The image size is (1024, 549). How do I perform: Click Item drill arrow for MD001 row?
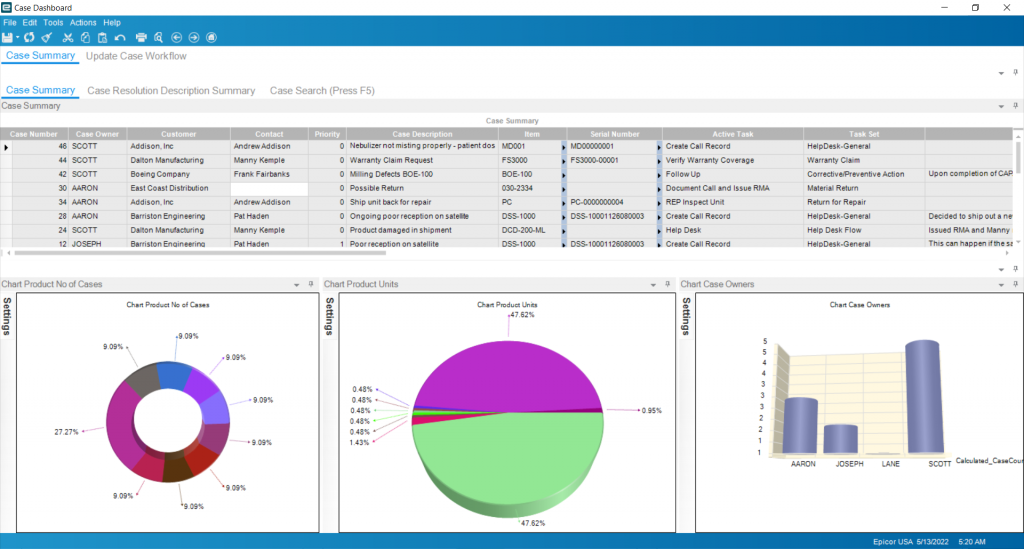tap(564, 147)
